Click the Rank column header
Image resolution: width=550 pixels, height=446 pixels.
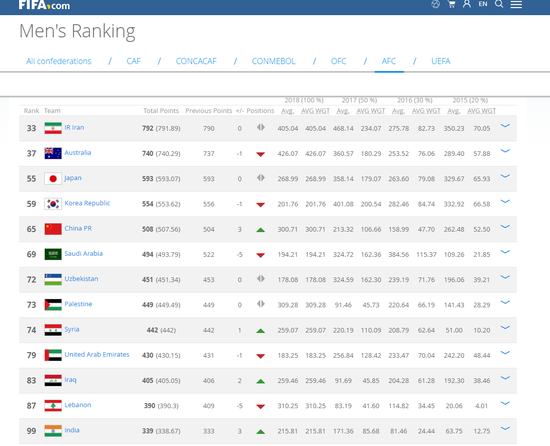[x=31, y=111]
